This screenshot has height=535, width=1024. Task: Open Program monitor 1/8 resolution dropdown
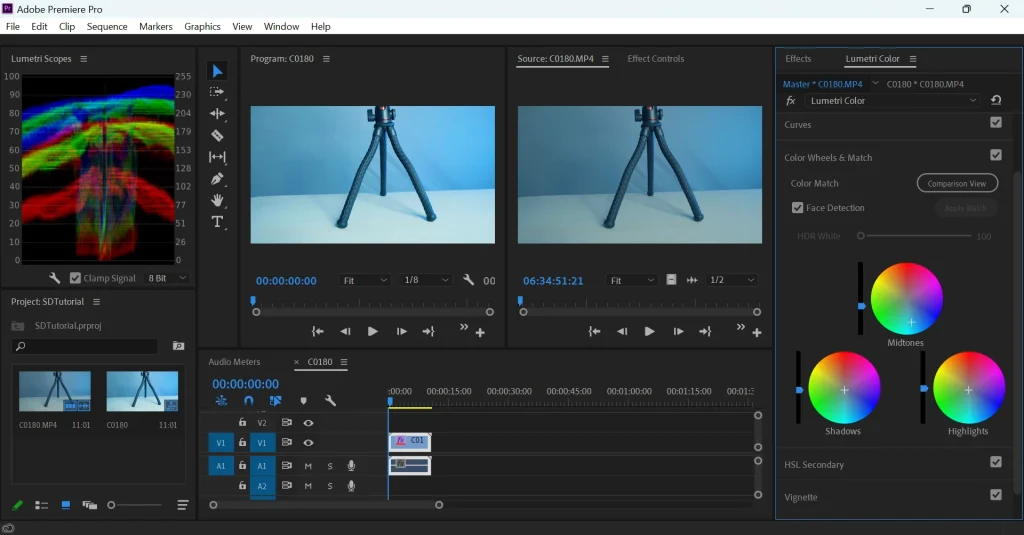[x=426, y=280]
